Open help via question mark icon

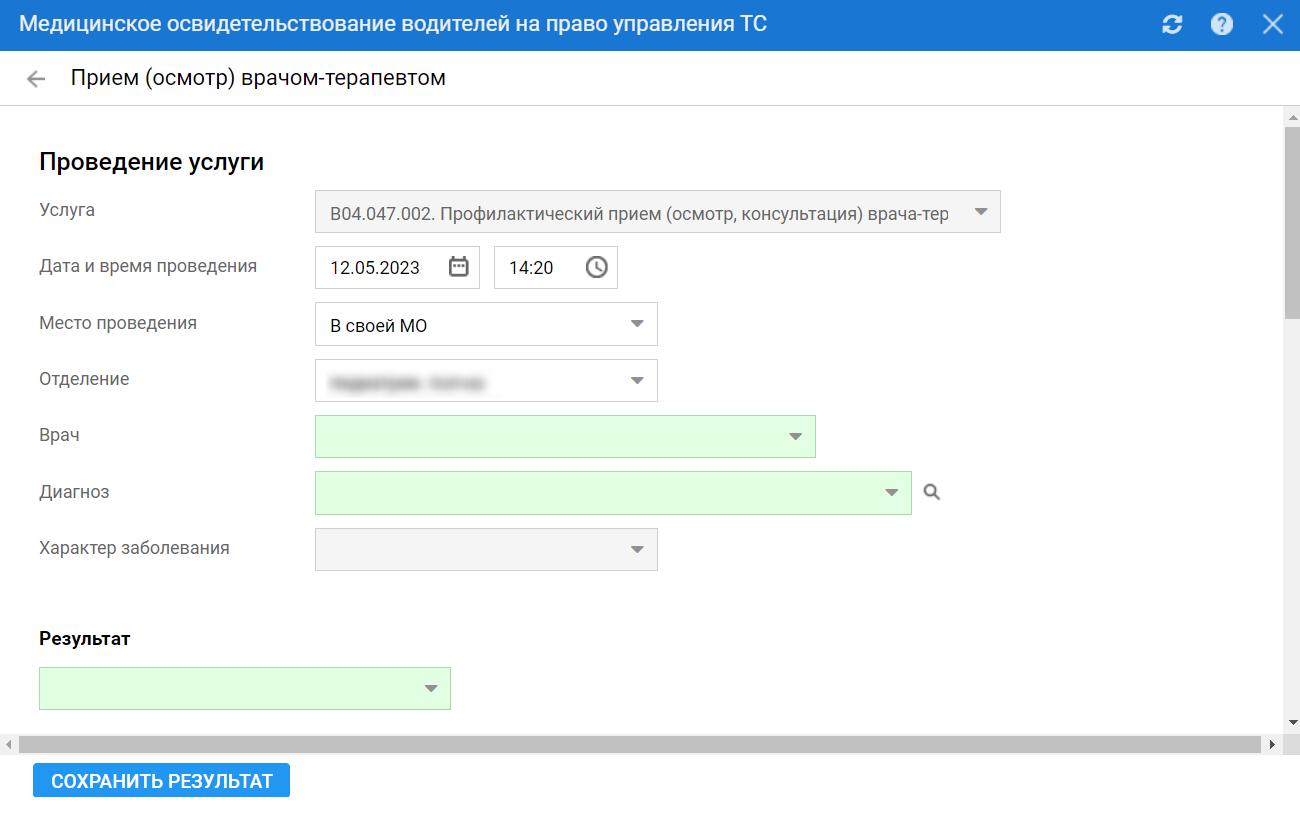click(x=1221, y=25)
